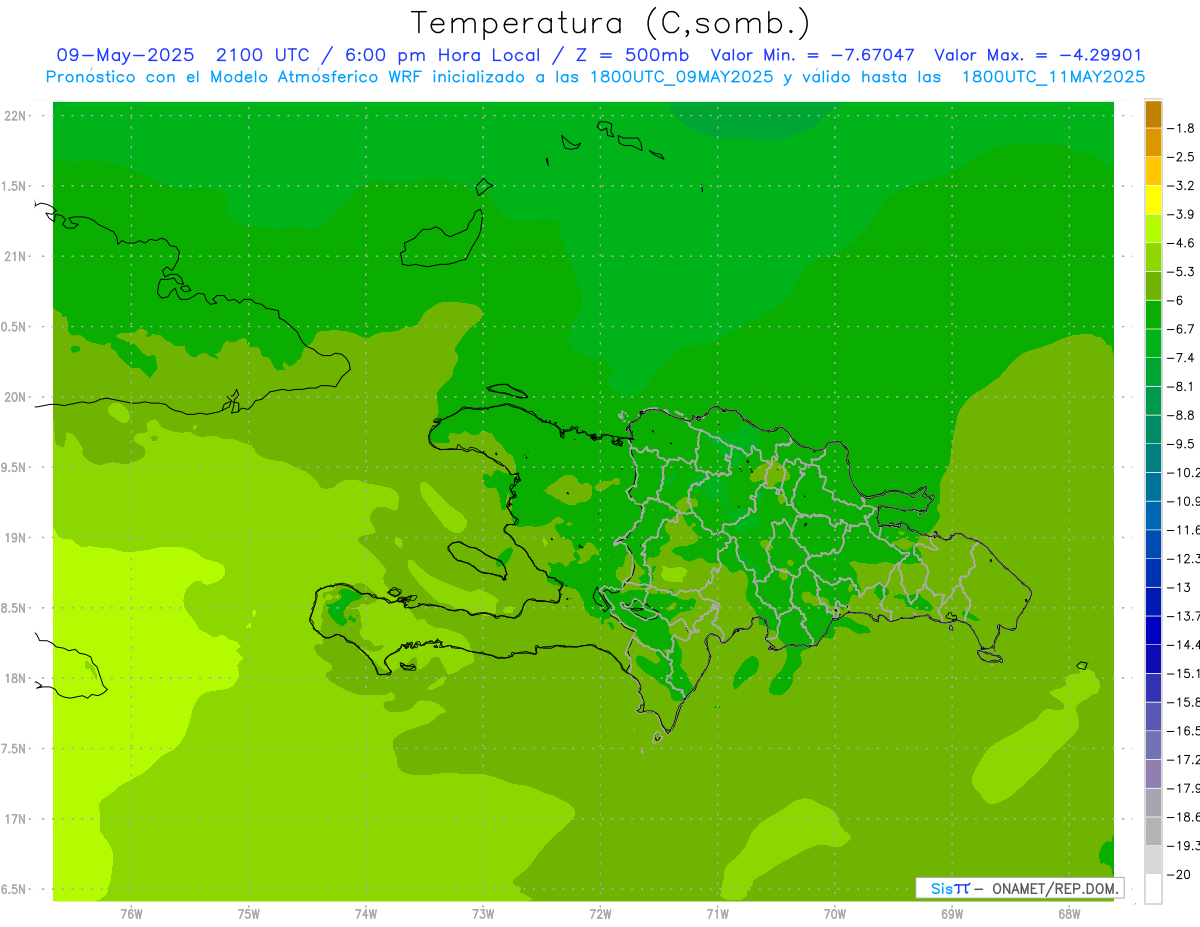Screen dimensions: 1200x927
Task: Click the '20N' latitude label
Action: [15, 397]
